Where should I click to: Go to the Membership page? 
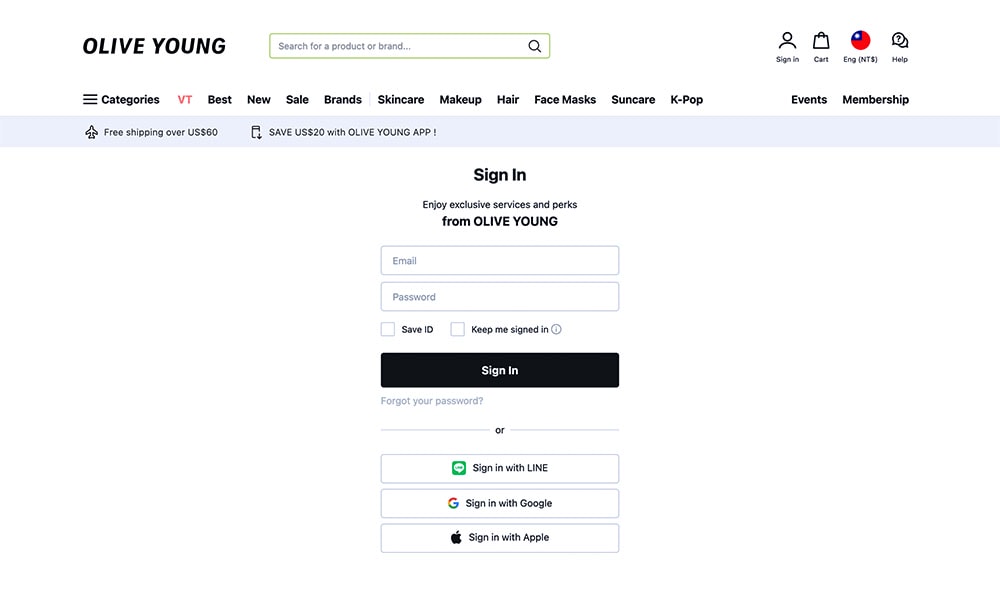coord(876,99)
